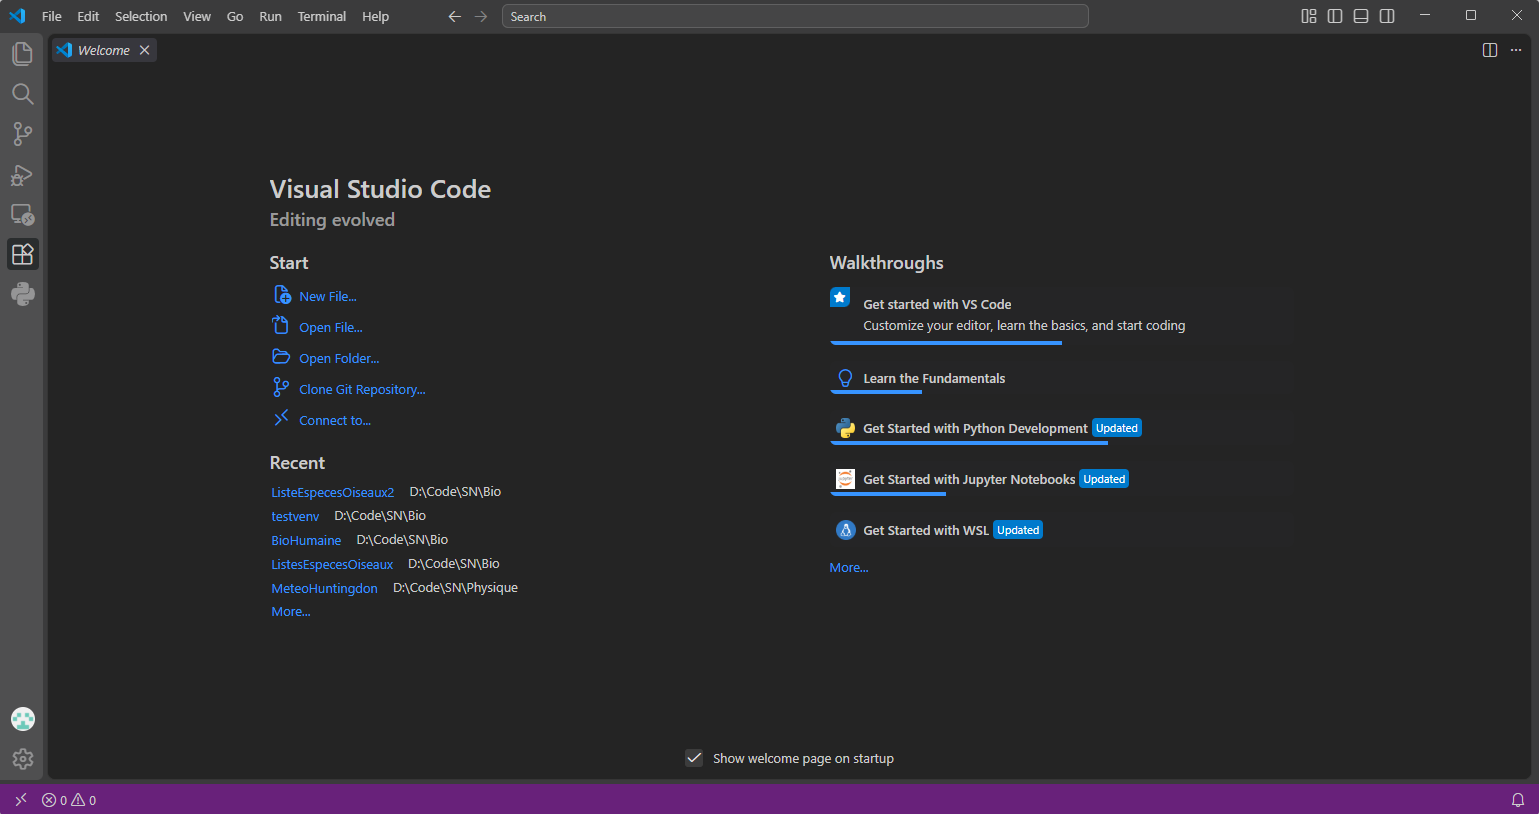
Task: Open the Selection menu
Action: pyautogui.click(x=141, y=16)
